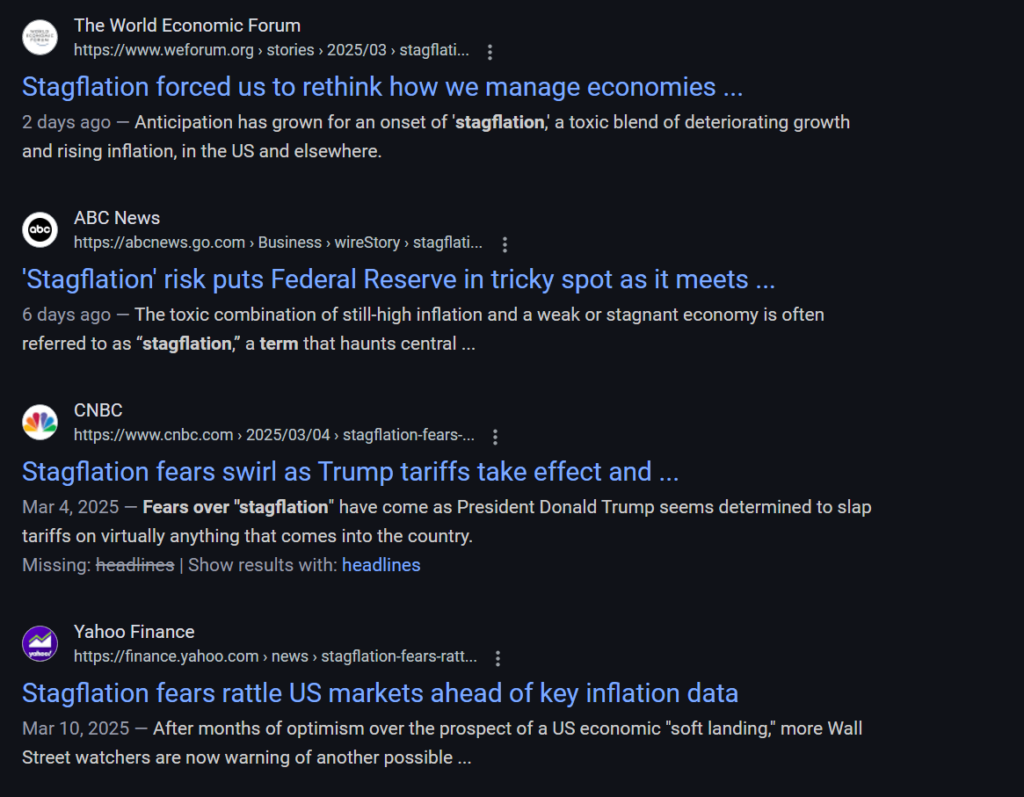
Task: Click the Yahoo Finance logo icon
Action: click(40, 643)
